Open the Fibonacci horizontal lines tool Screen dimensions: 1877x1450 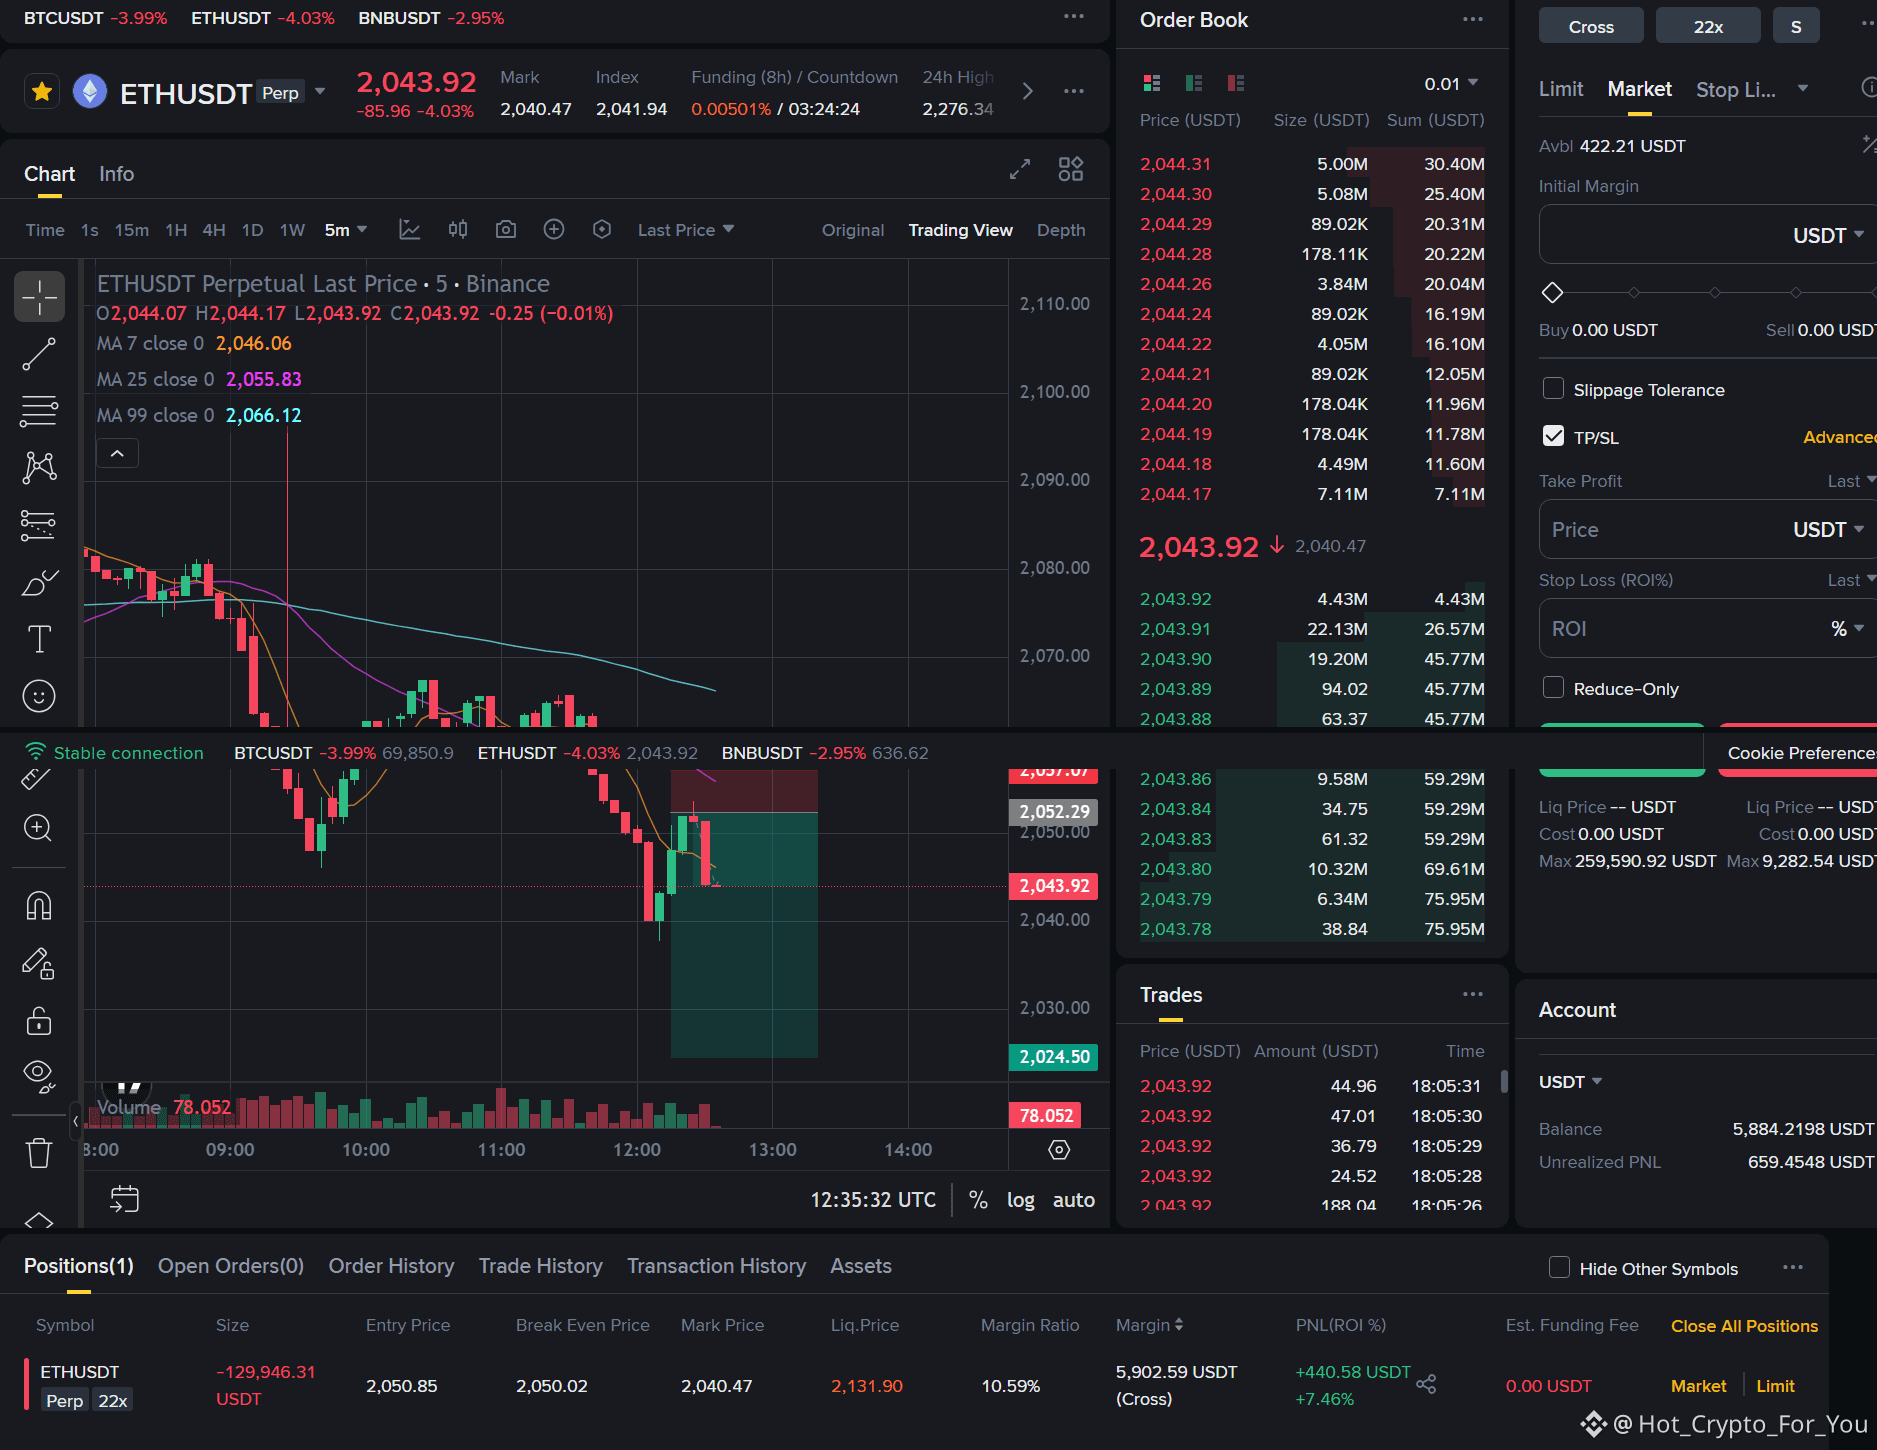[x=39, y=411]
